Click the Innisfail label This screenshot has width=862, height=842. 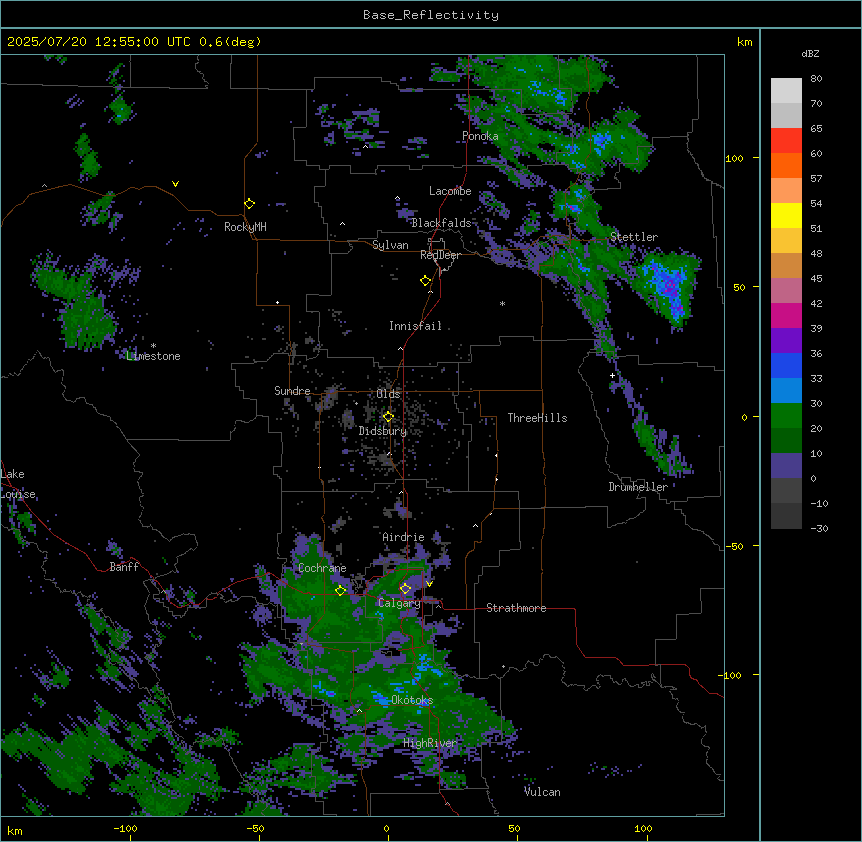(x=415, y=326)
